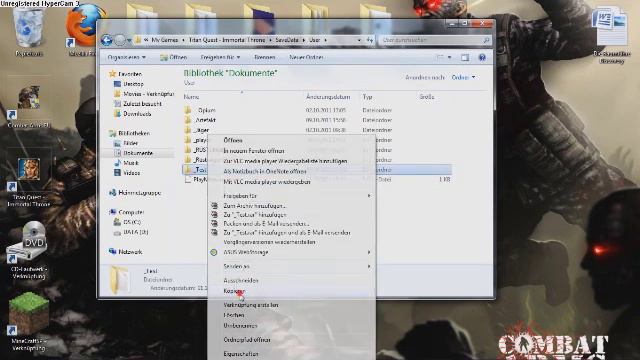640x360 pixels.
Task: Choose In neuem Fenster öffnen
Action: [253, 151]
